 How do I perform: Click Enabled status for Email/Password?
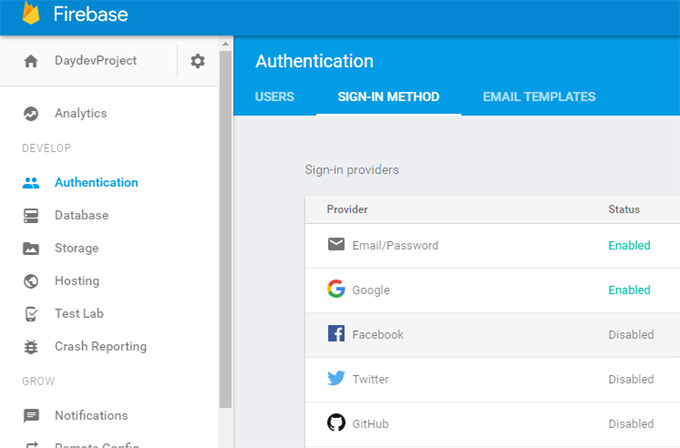pos(629,245)
